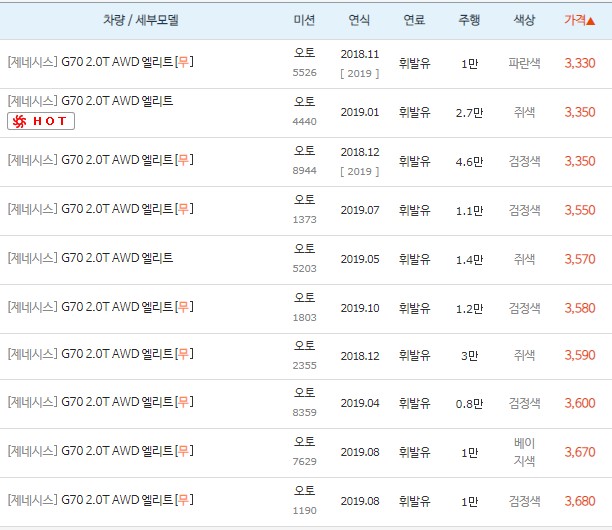
Task: Click plate number 1373
Action: [304, 220]
